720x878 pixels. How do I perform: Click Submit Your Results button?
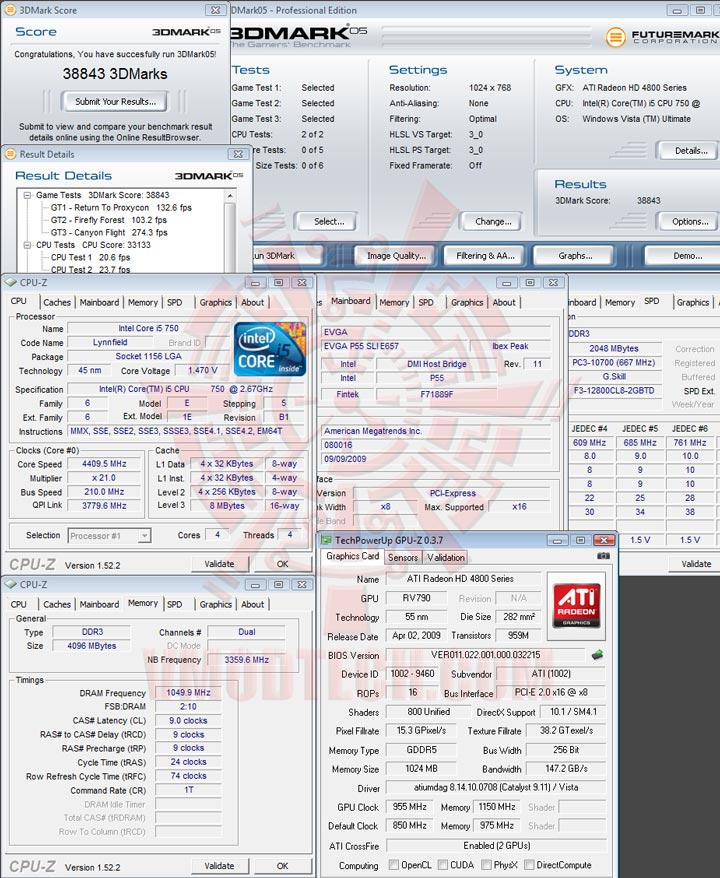[115, 101]
